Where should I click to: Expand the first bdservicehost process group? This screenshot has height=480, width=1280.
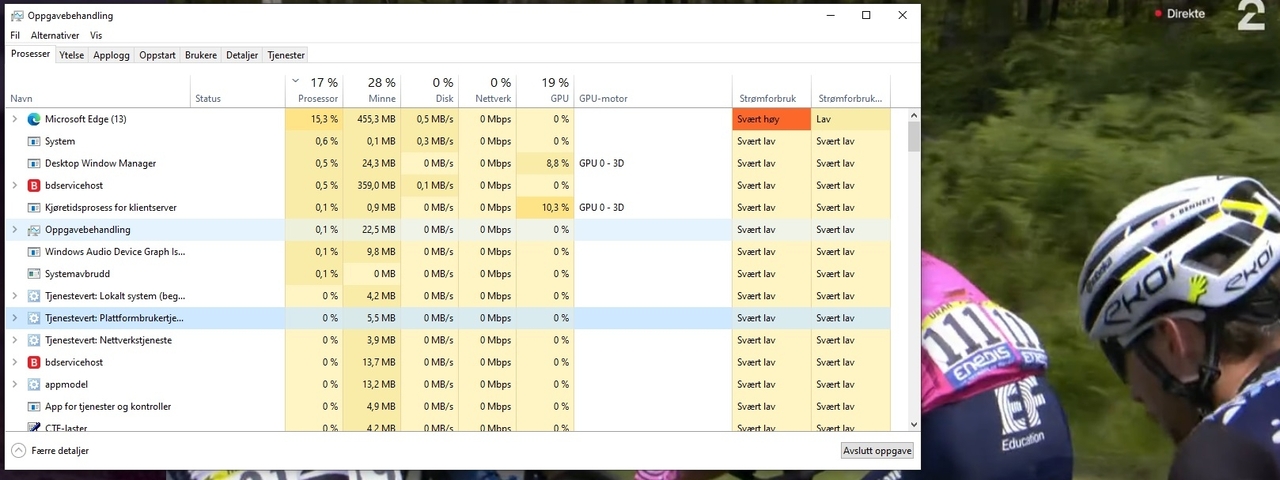point(14,185)
